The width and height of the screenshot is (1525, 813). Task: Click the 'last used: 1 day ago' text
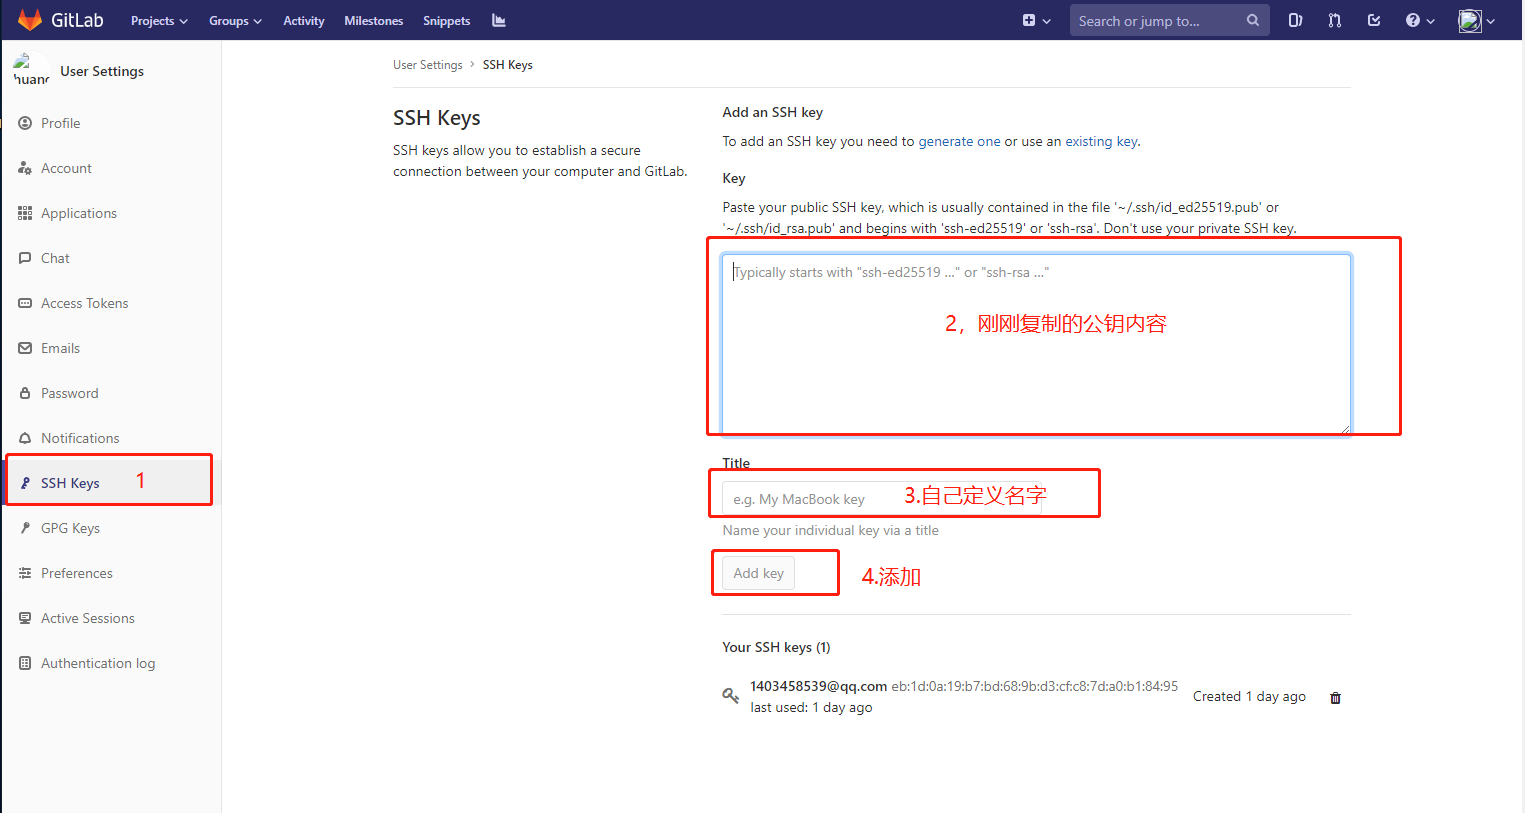click(x=811, y=707)
